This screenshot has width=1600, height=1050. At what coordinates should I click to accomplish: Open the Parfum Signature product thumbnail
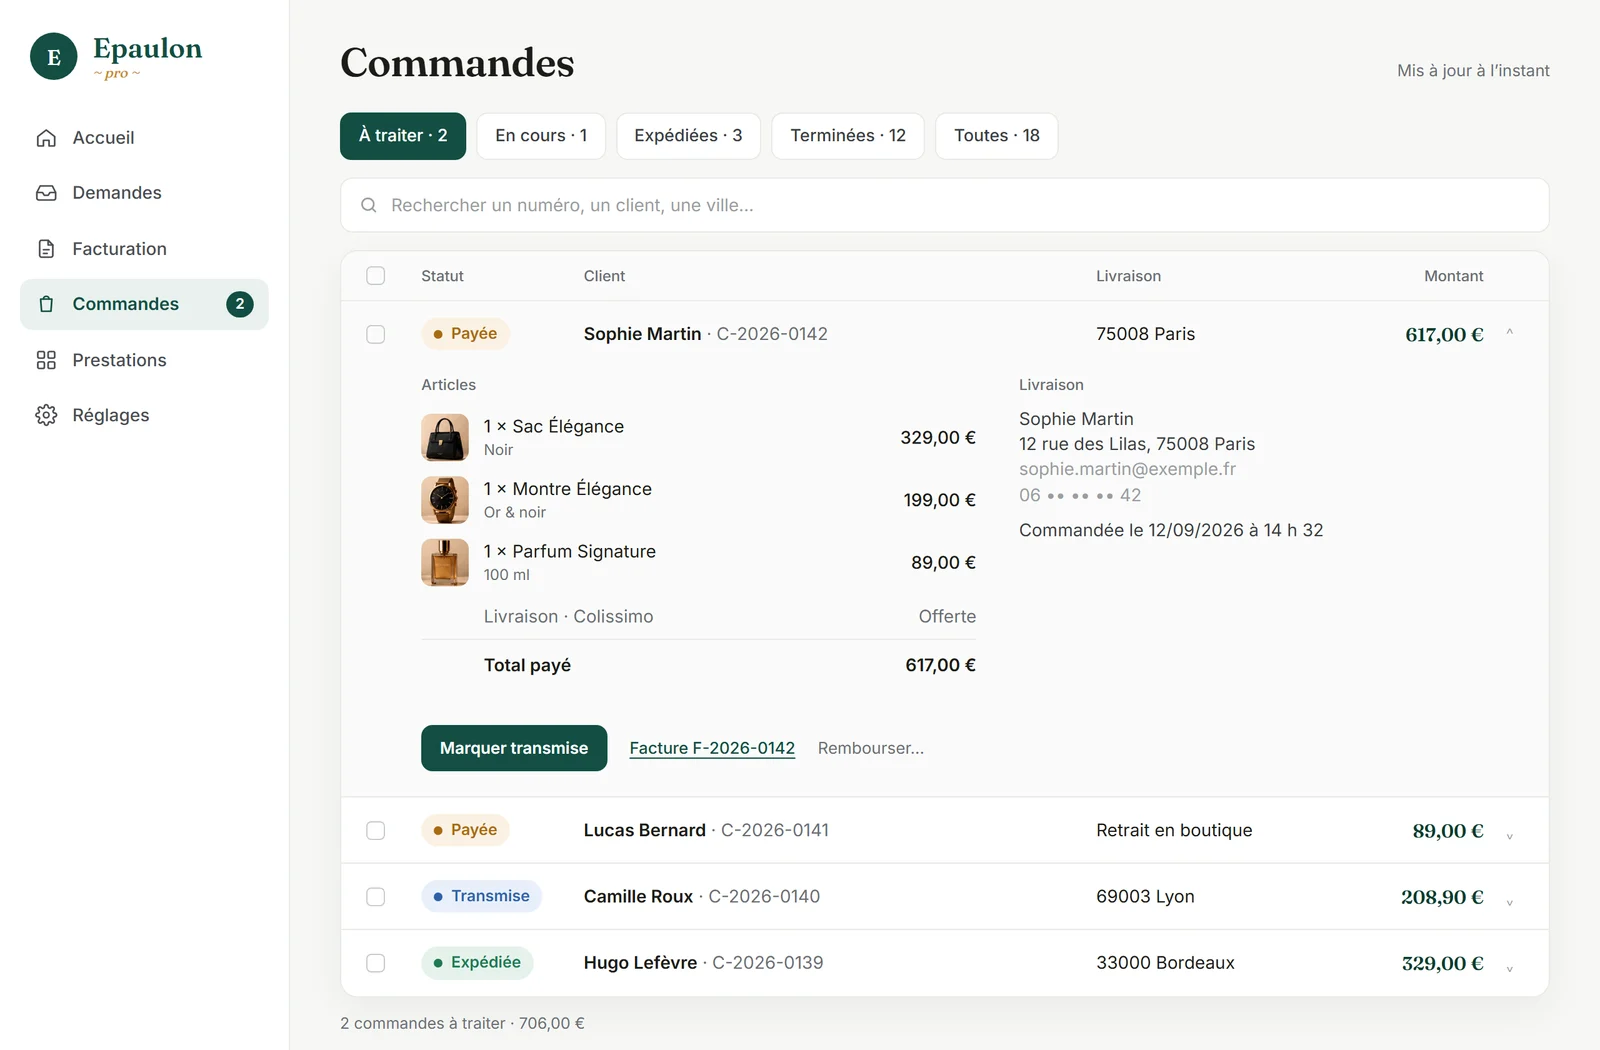(x=445, y=563)
